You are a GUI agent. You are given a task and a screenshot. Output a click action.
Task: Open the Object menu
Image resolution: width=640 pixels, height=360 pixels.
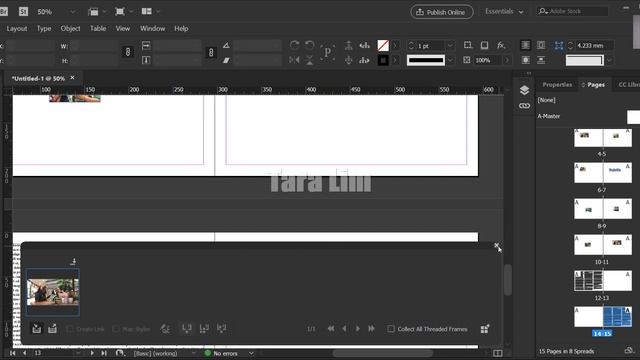[70, 29]
